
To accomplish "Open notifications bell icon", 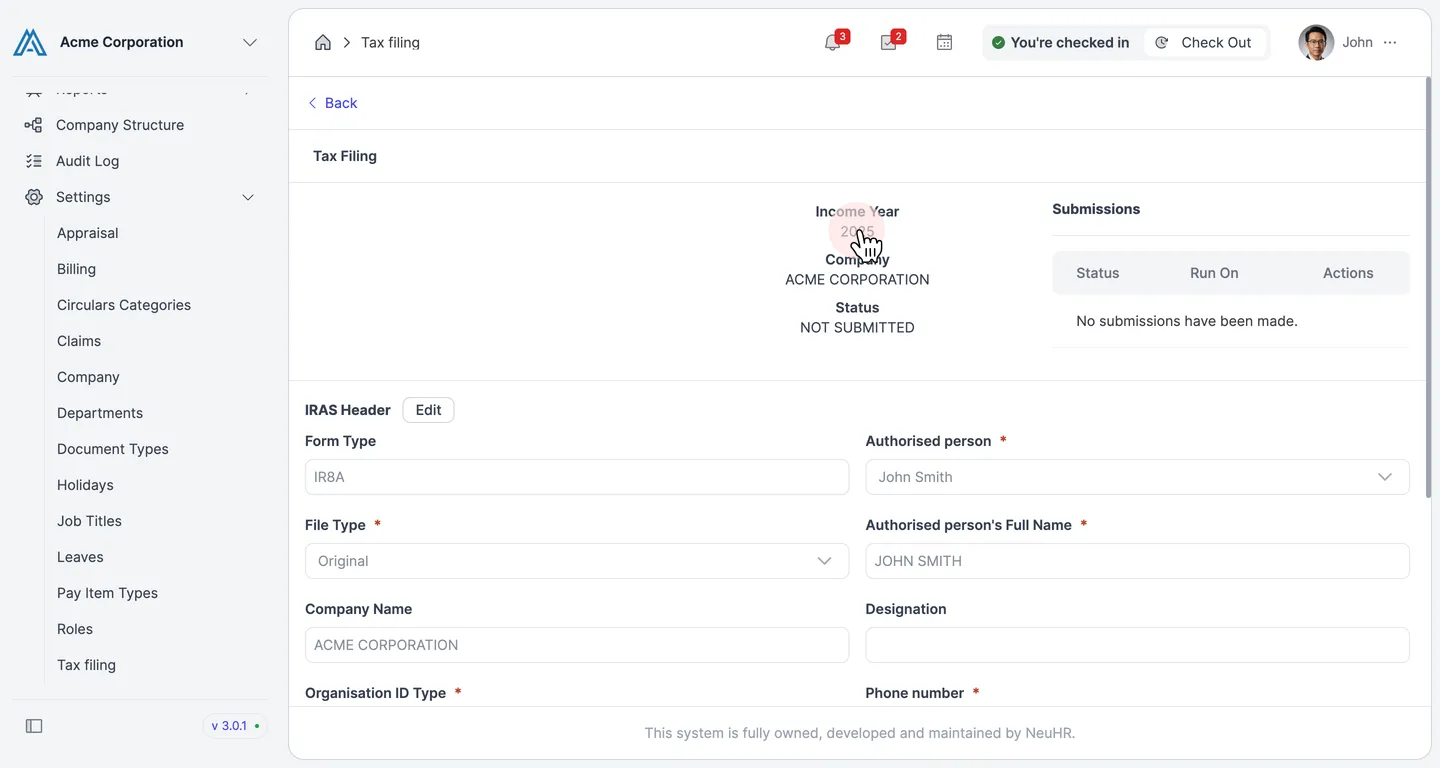I will point(833,42).
